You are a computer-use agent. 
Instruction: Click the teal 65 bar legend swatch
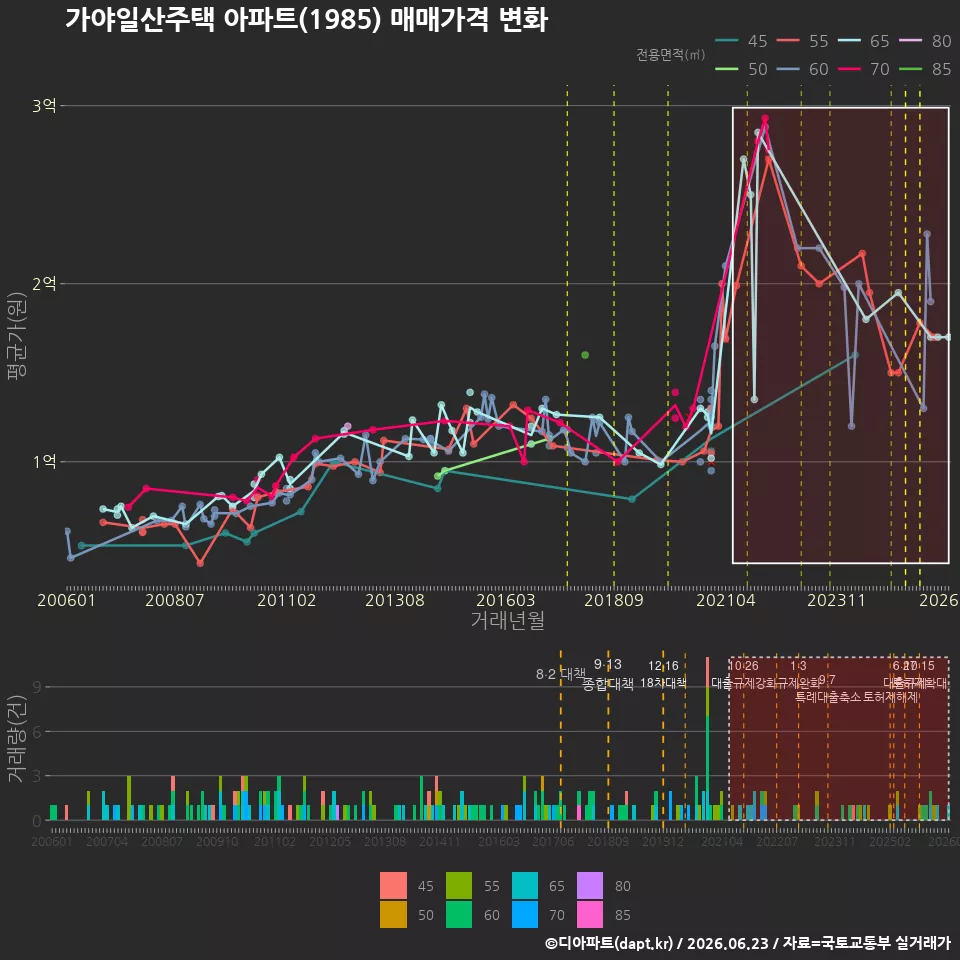click(x=525, y=885)
